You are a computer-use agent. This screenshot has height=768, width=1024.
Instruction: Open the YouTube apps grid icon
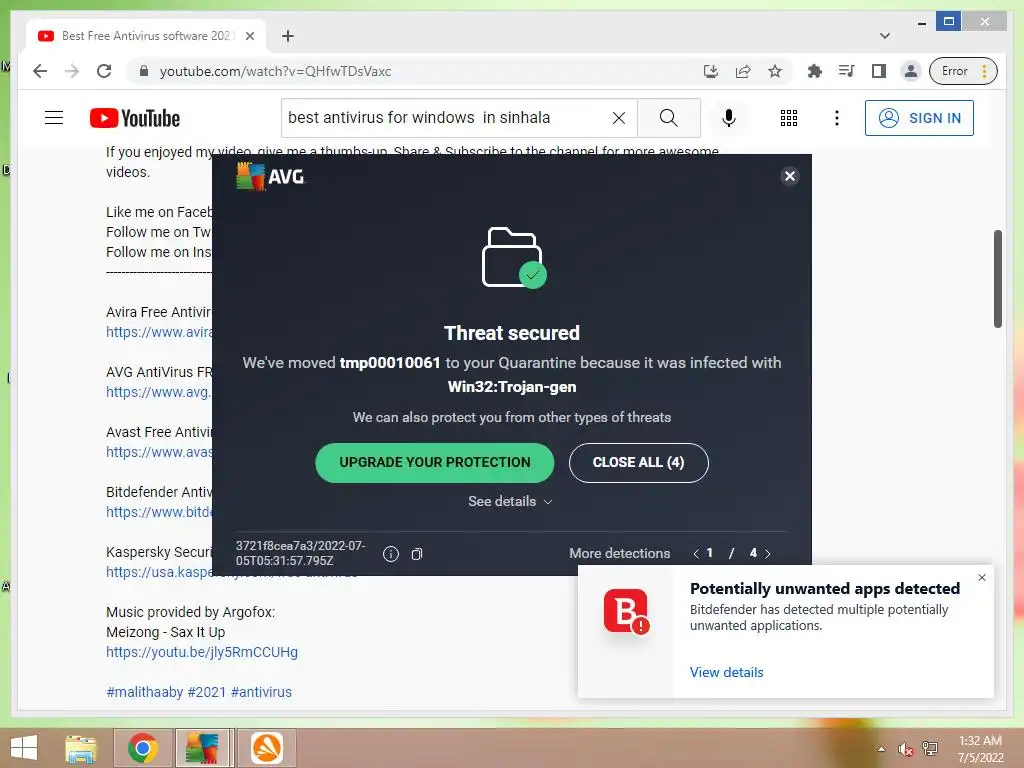tap(789, 118)
